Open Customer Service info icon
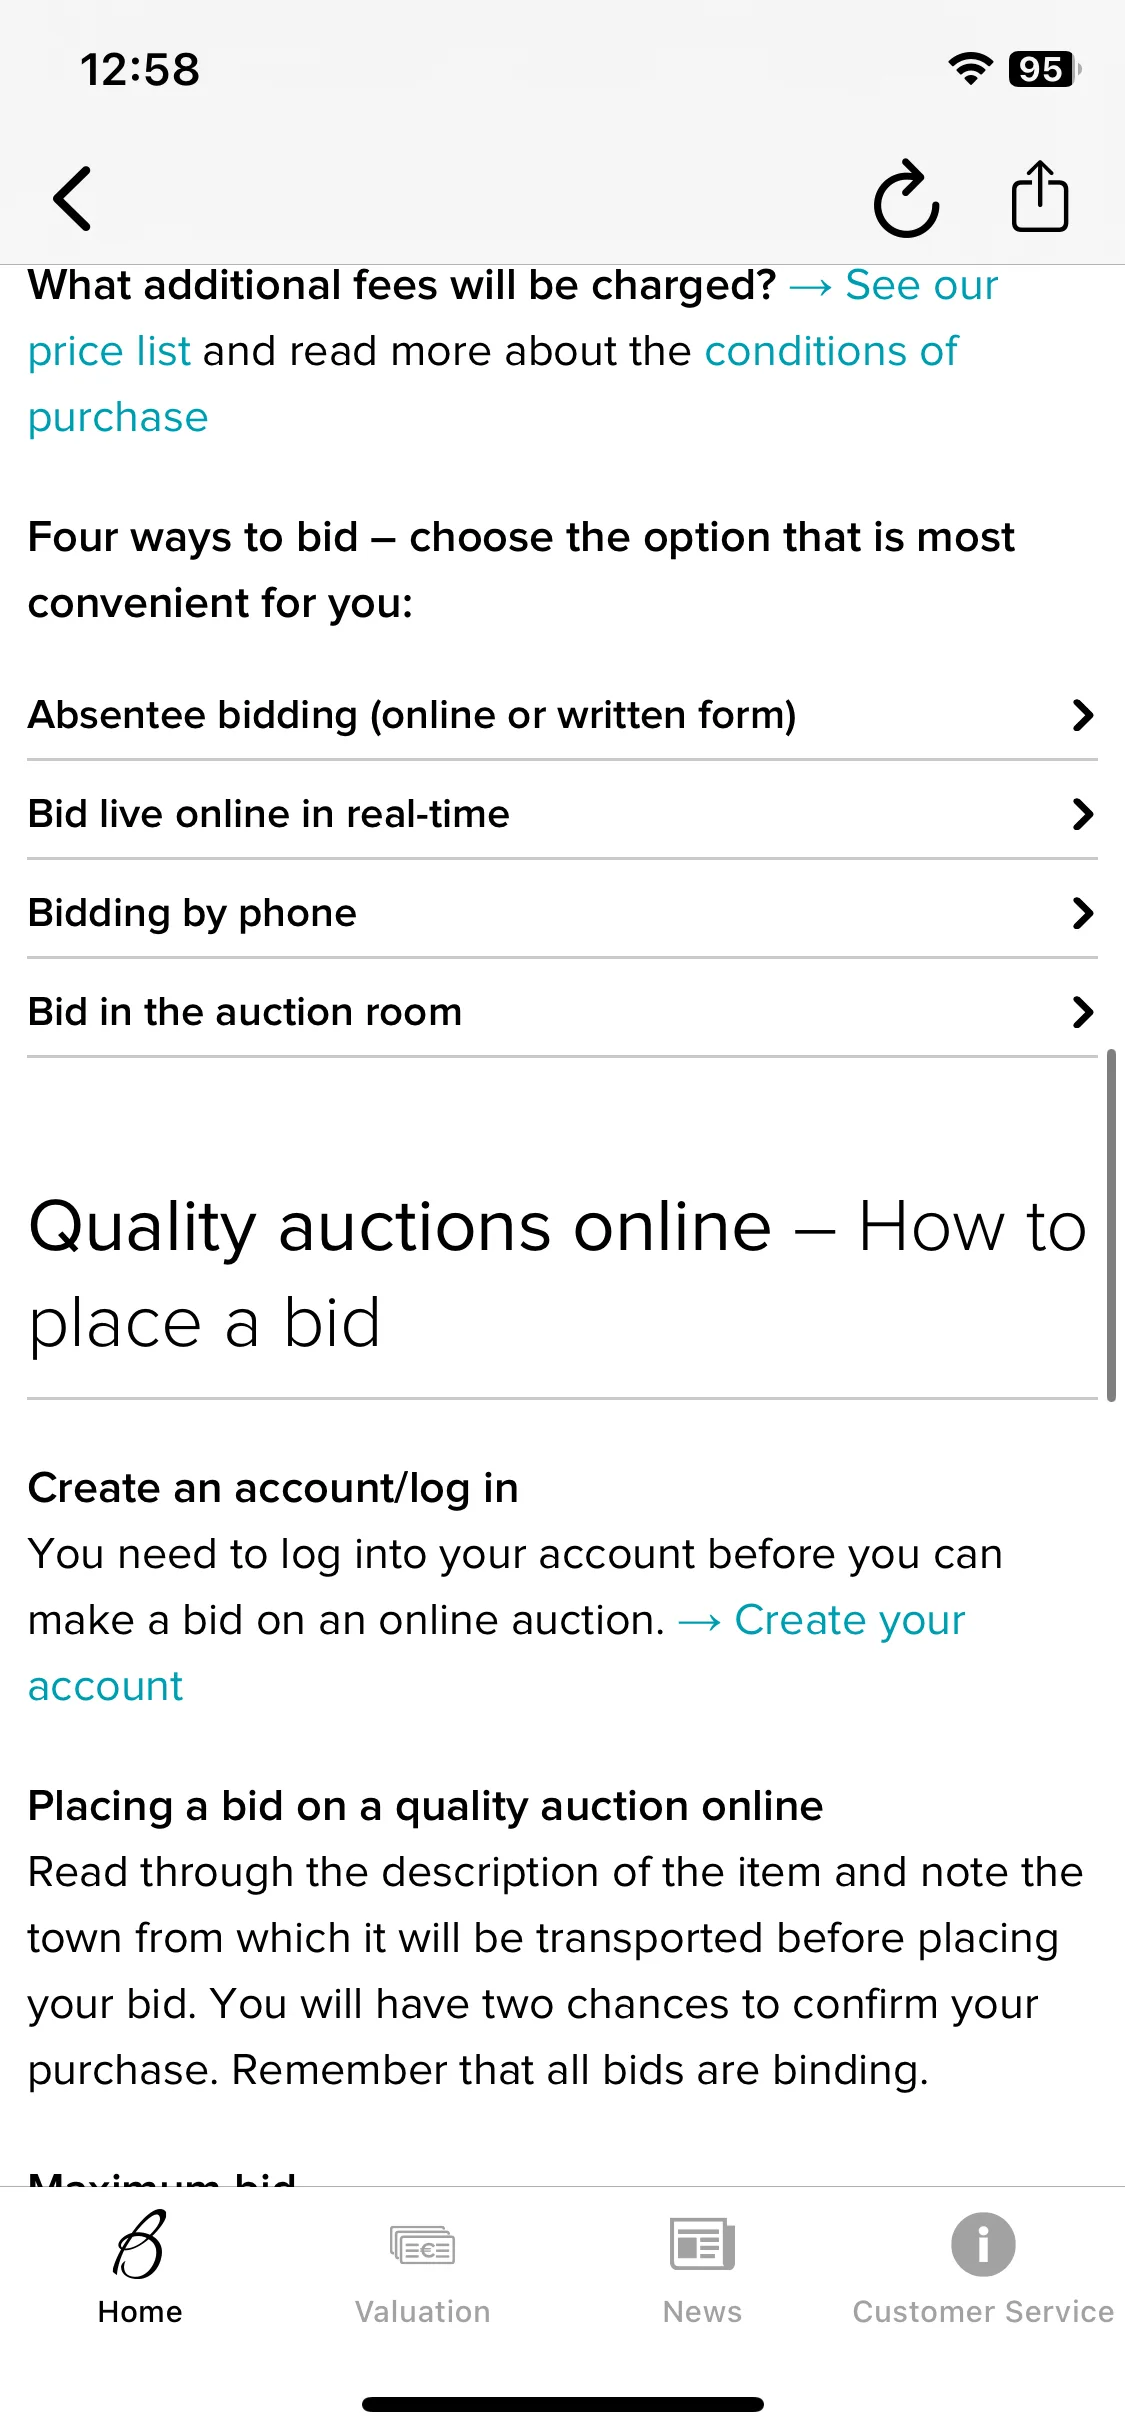The height and width of the screenshot is (2436, 1125). (x=983, y=2244)
